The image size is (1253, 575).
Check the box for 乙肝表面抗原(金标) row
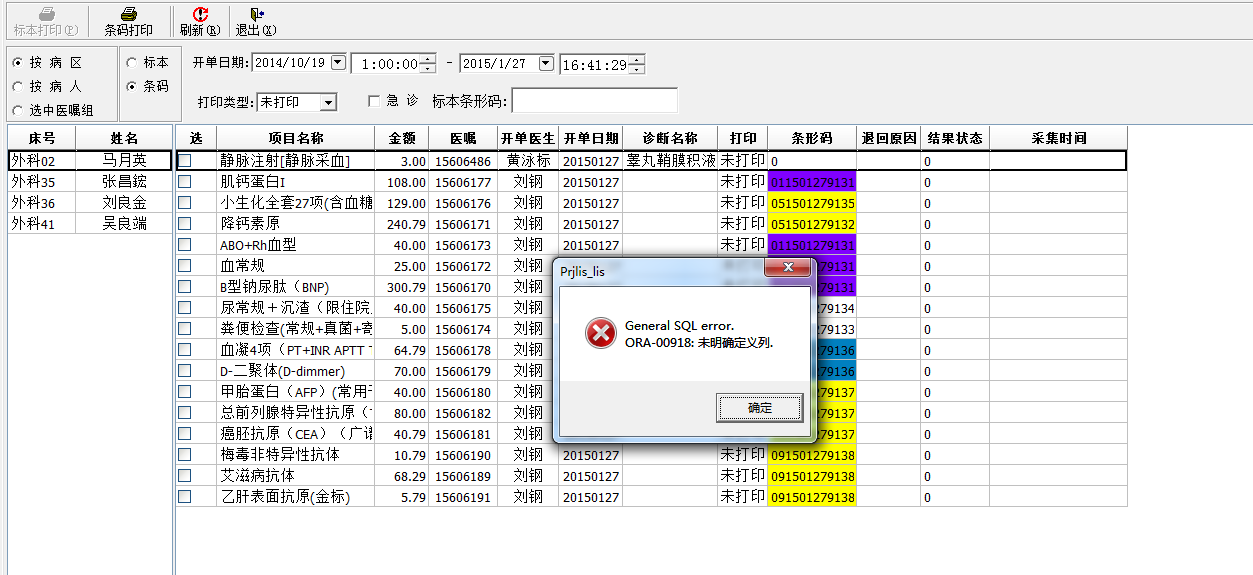tap(185, 496)
